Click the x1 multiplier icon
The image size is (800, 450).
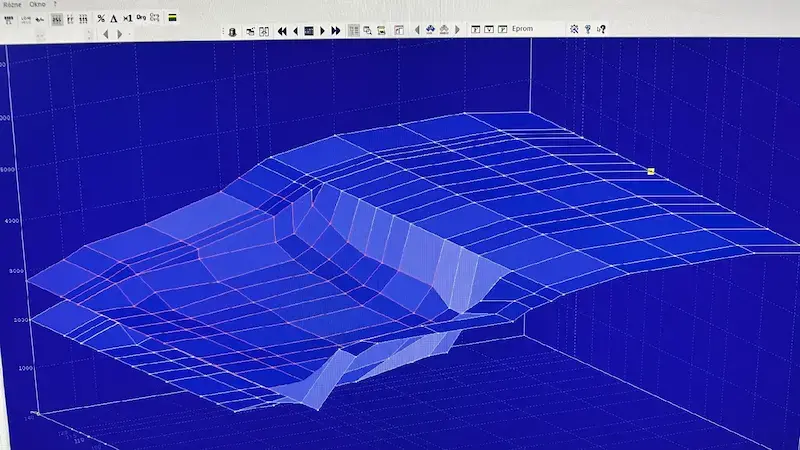(128, 18)
